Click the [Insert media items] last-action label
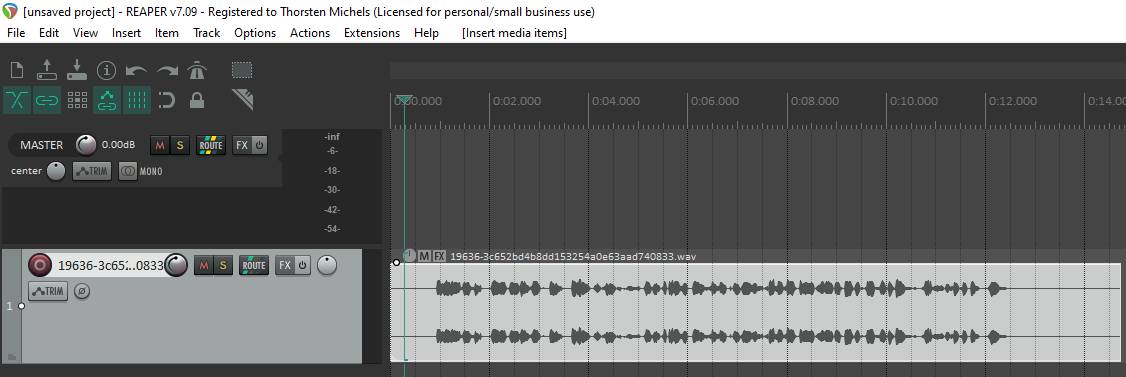Viewport: 1126px width, 377px height. [x=514, y=33]
